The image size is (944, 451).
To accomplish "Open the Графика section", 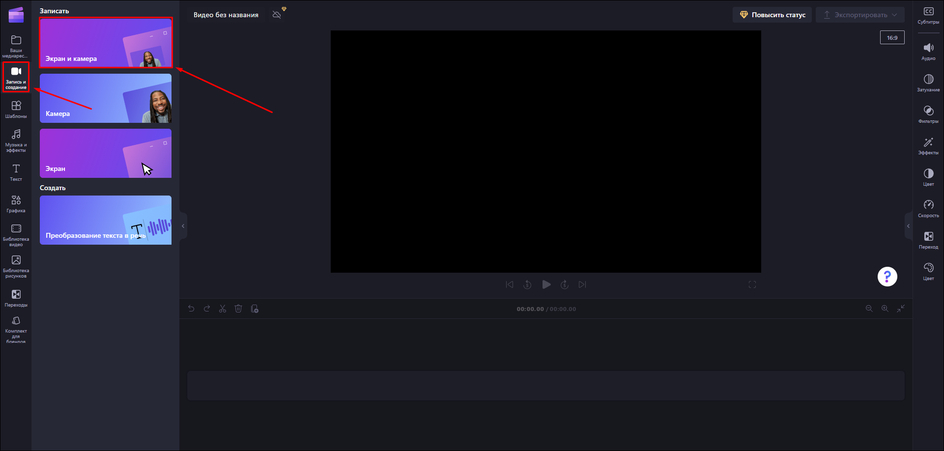I will click(x=16, y=204).
